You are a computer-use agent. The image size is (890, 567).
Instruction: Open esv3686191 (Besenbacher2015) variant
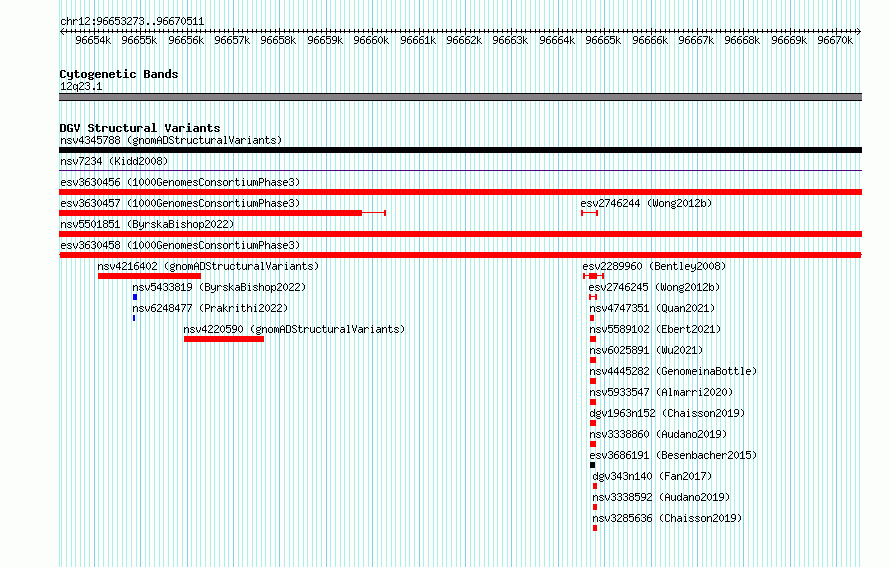click(673, 455)
